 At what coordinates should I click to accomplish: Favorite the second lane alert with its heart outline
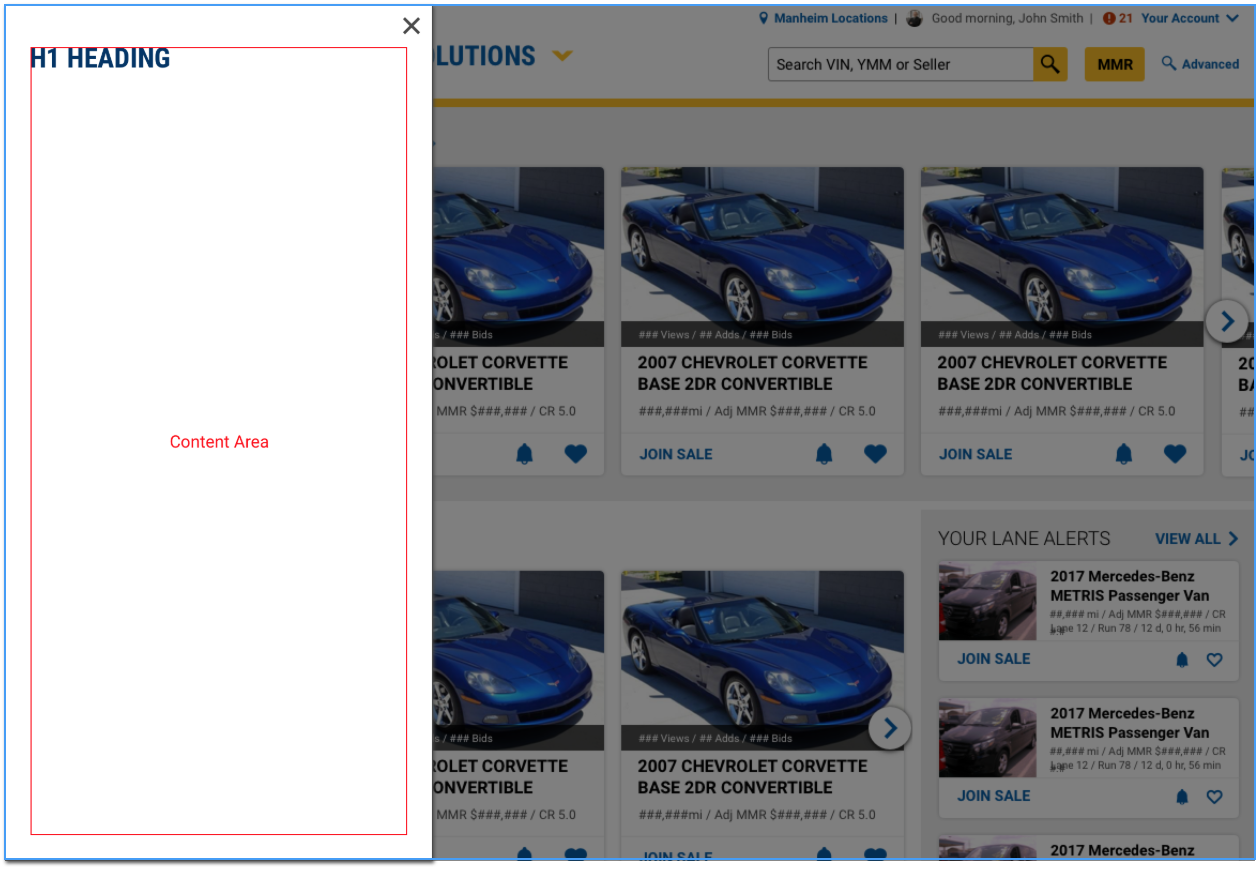(x=1214, y=797)
